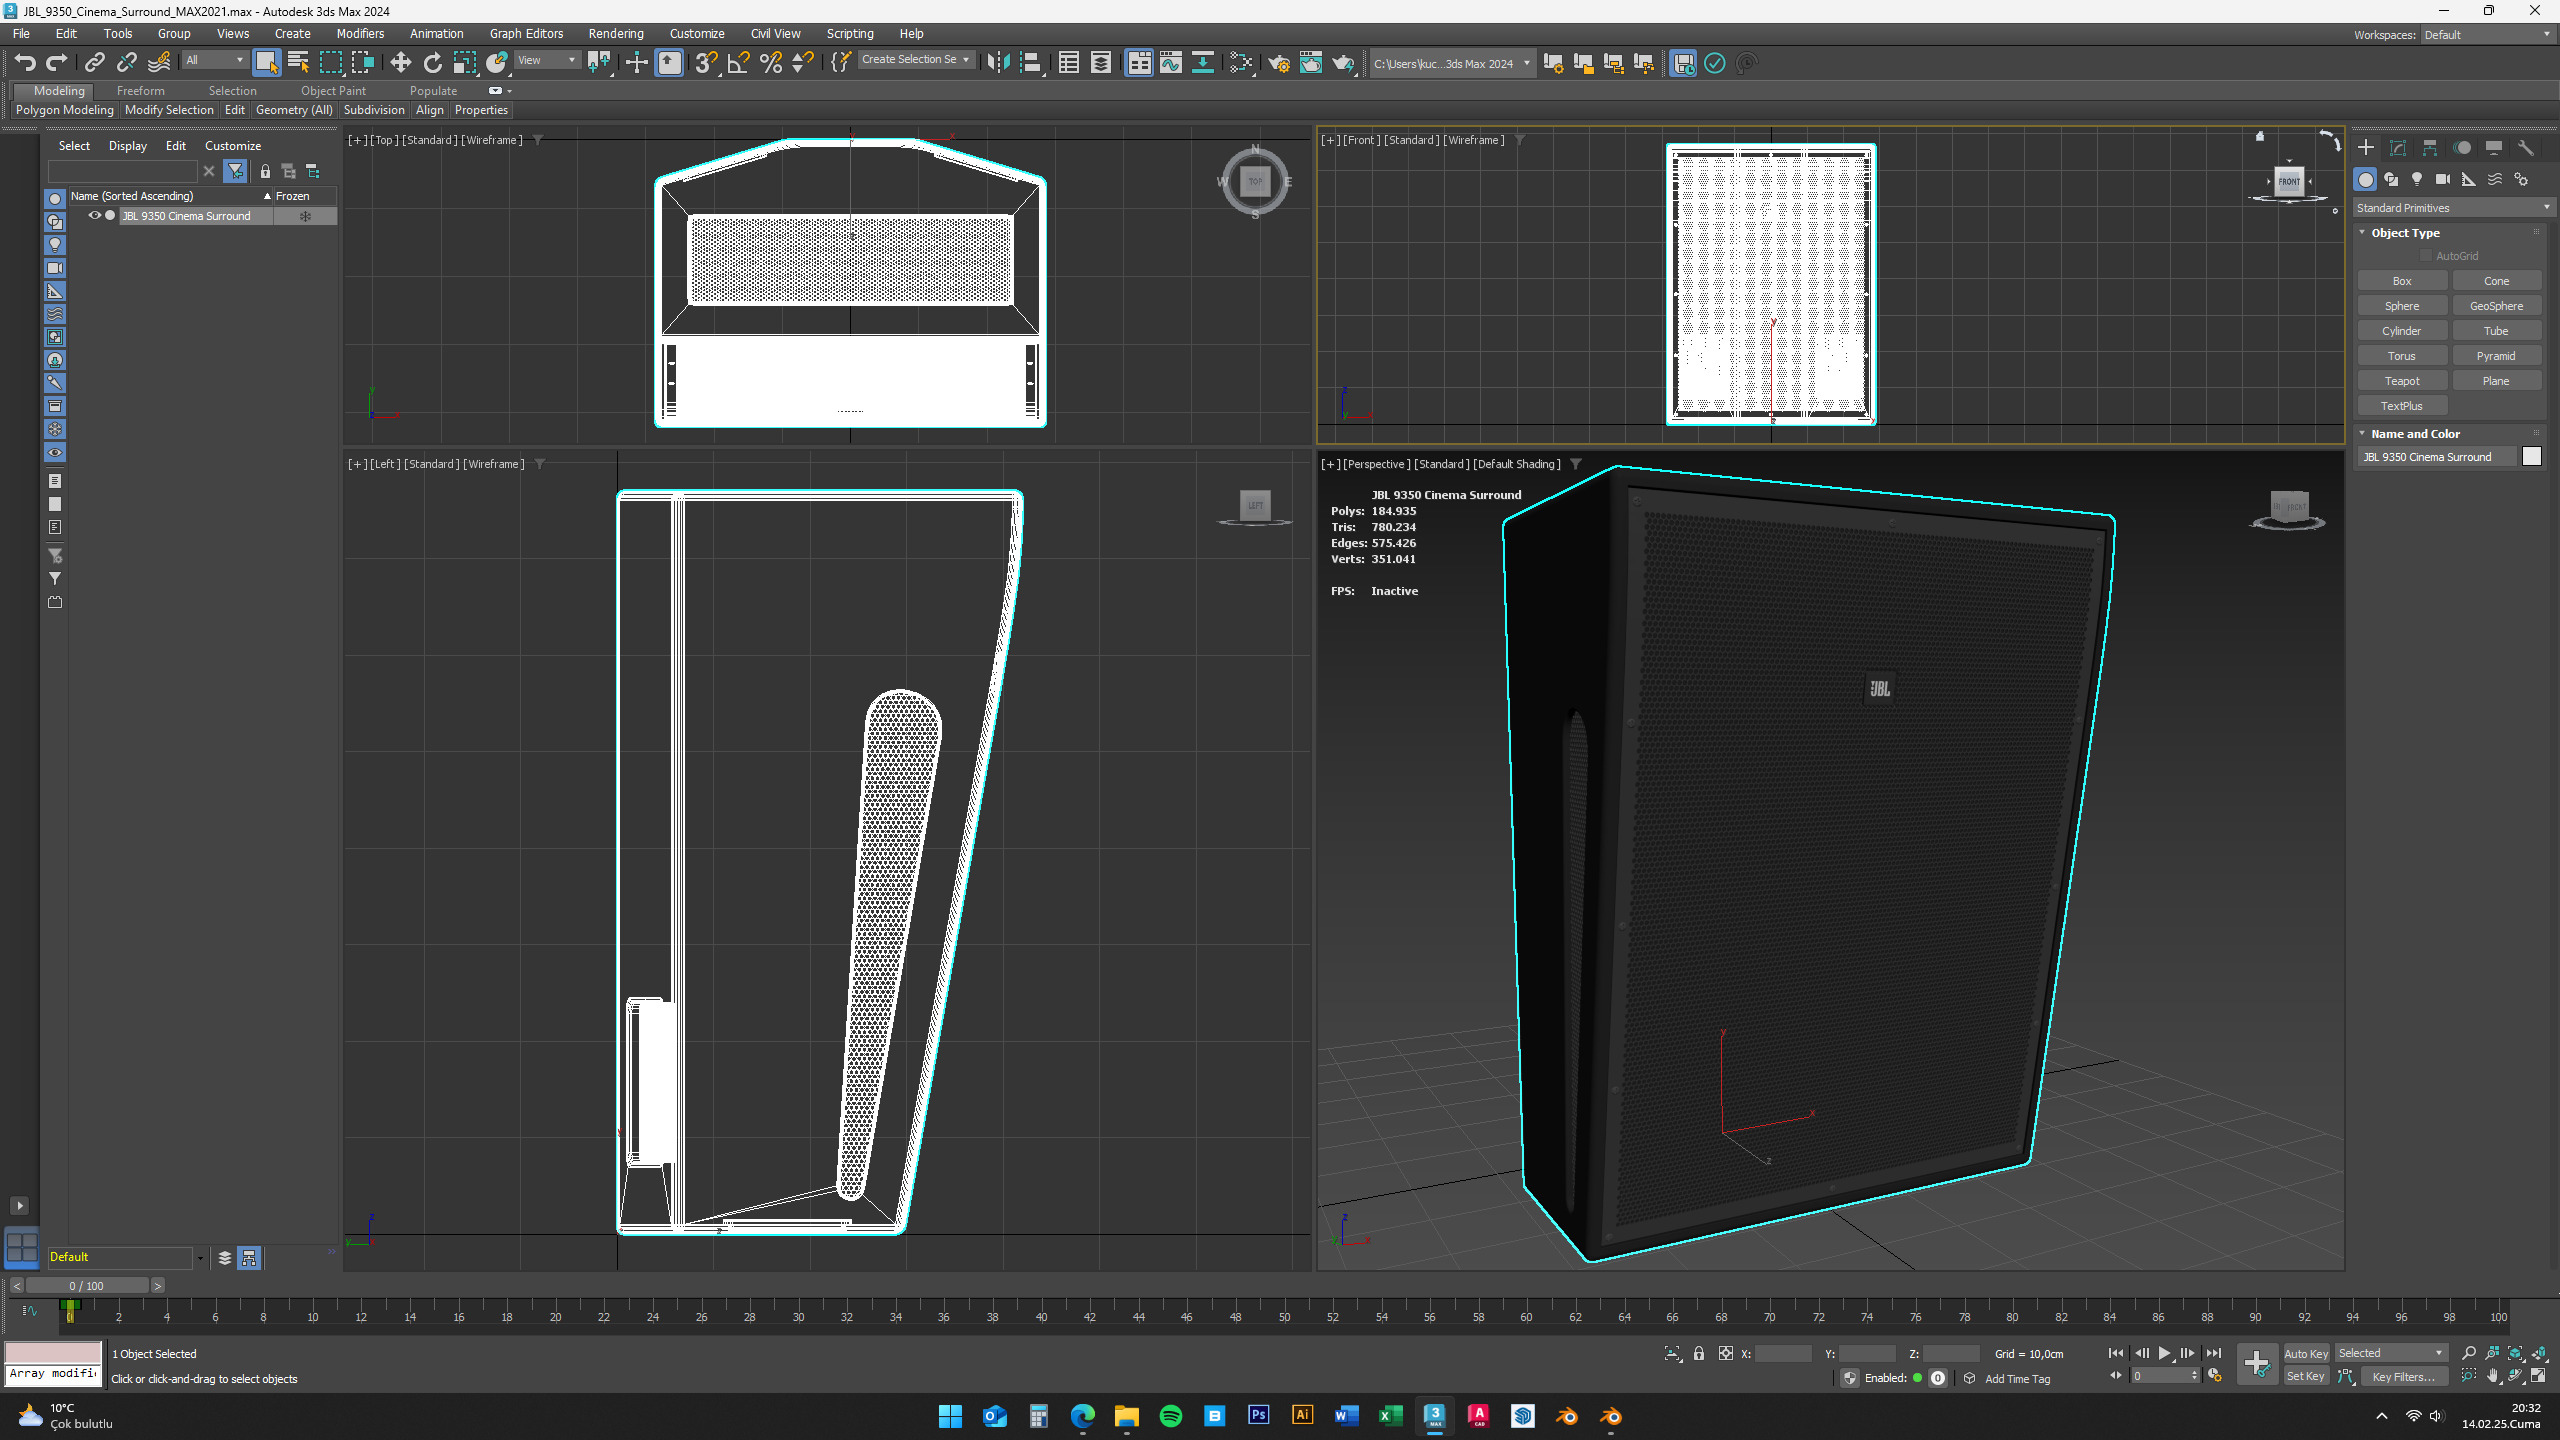Choose the Select and Move tool
This screenshot has height=1440, width=2560.
coord(401,63)
